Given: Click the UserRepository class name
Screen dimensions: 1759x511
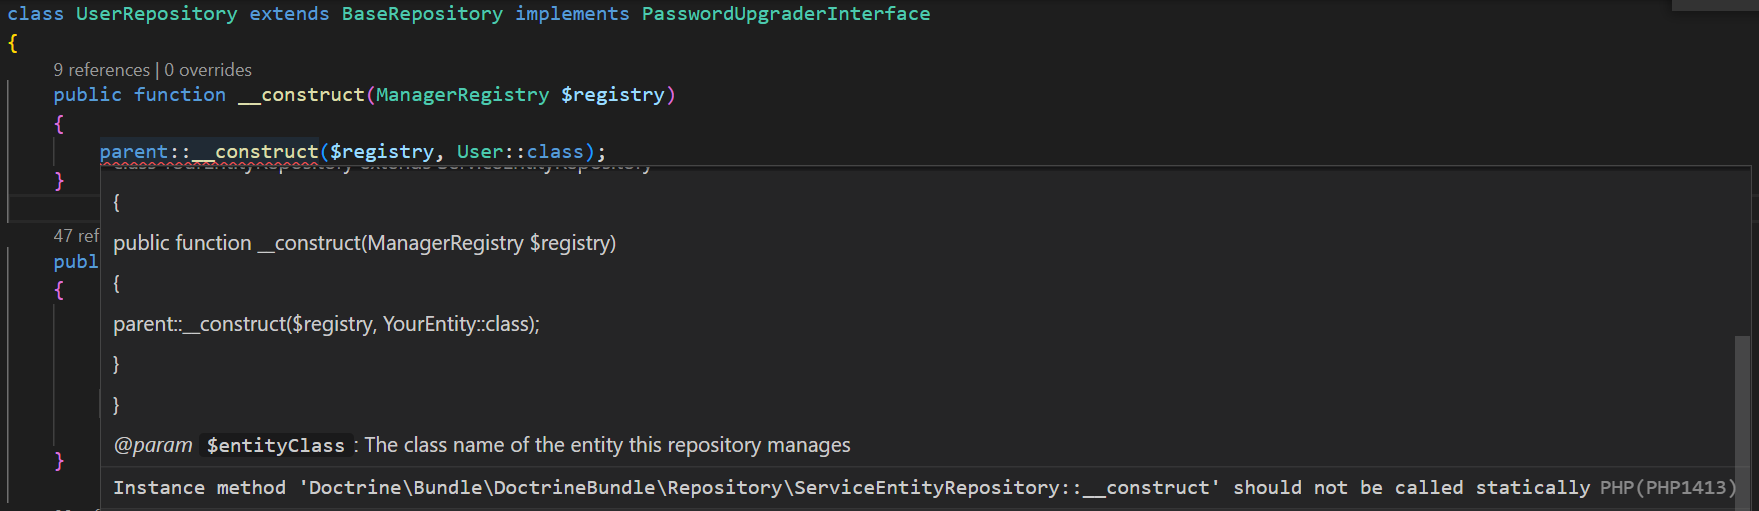Looking at the screenshot, I should (x=157, y=14).
